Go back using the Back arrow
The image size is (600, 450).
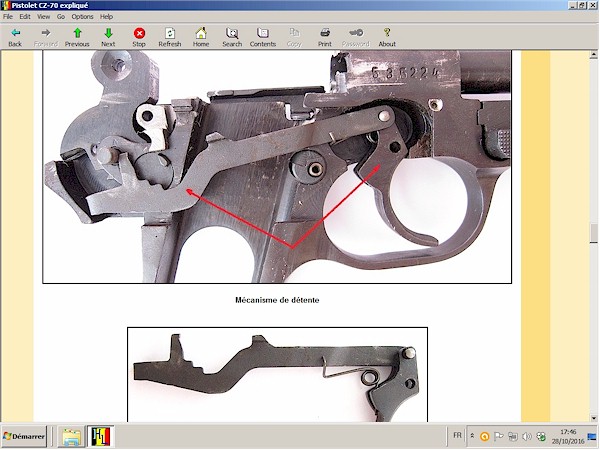[15, 37]
